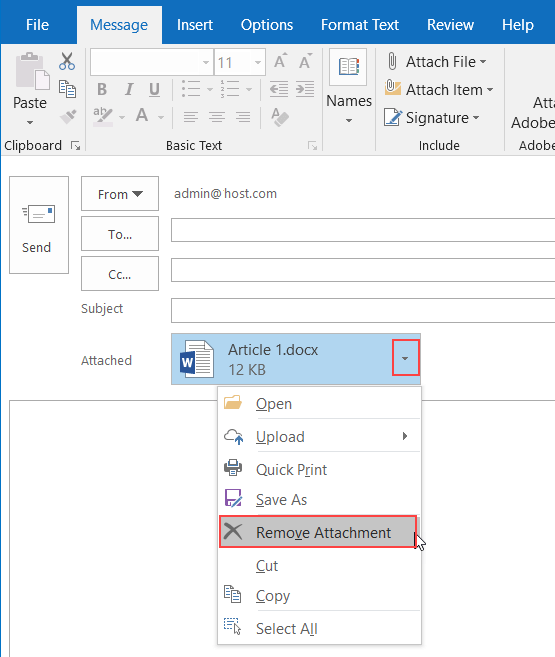Click the Copy icon in Clipboard group
The height and width of the screenshot is (657, 555).
pos(67,89)
